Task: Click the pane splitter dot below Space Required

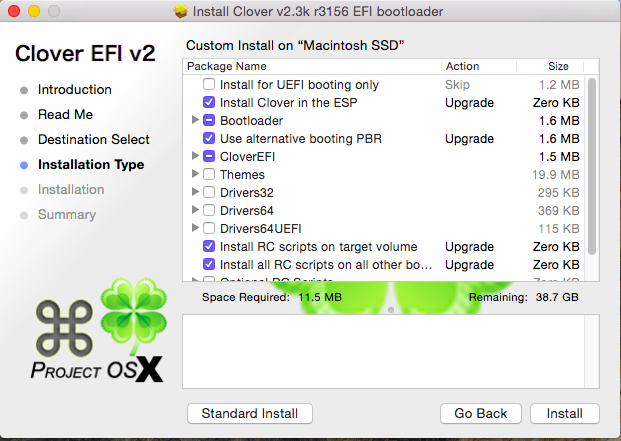Action: [x=391, y=310]
